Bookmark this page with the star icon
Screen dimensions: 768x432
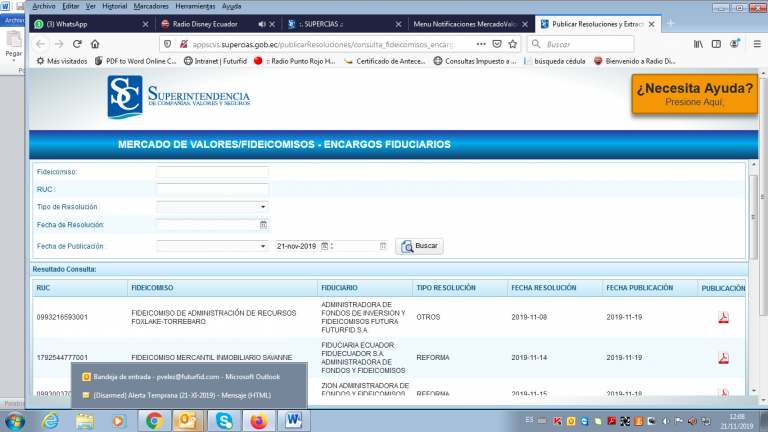[x=513, y=44]
